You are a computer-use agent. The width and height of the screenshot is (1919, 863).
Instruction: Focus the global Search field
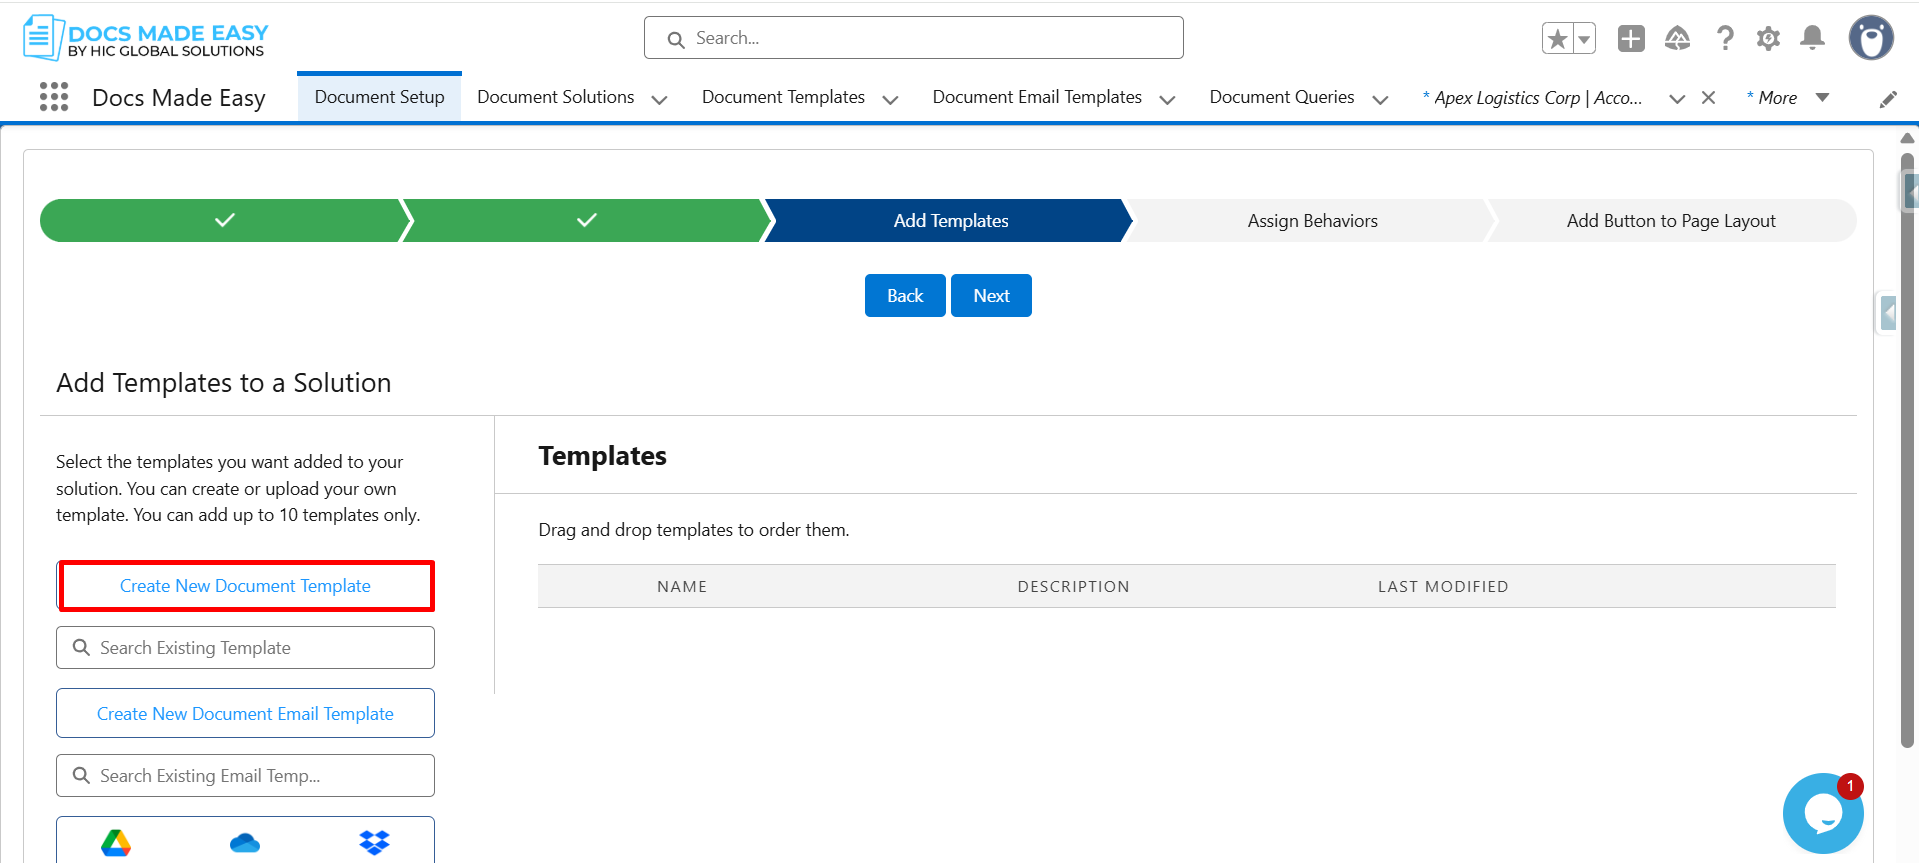(x=914, y=38)
